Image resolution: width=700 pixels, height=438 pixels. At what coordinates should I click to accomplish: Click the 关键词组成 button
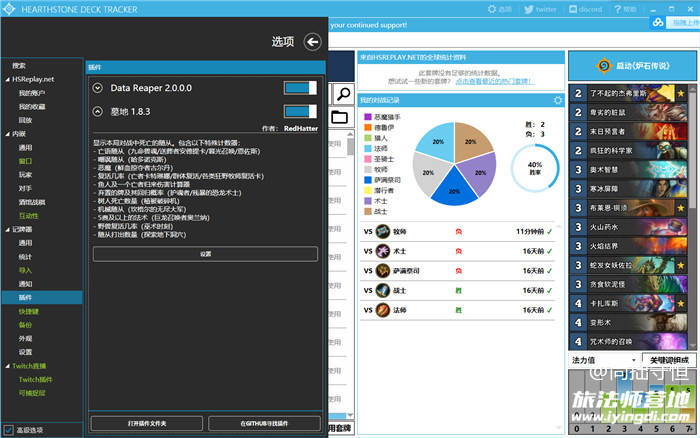pyautogui.click(x=669, y=360)
